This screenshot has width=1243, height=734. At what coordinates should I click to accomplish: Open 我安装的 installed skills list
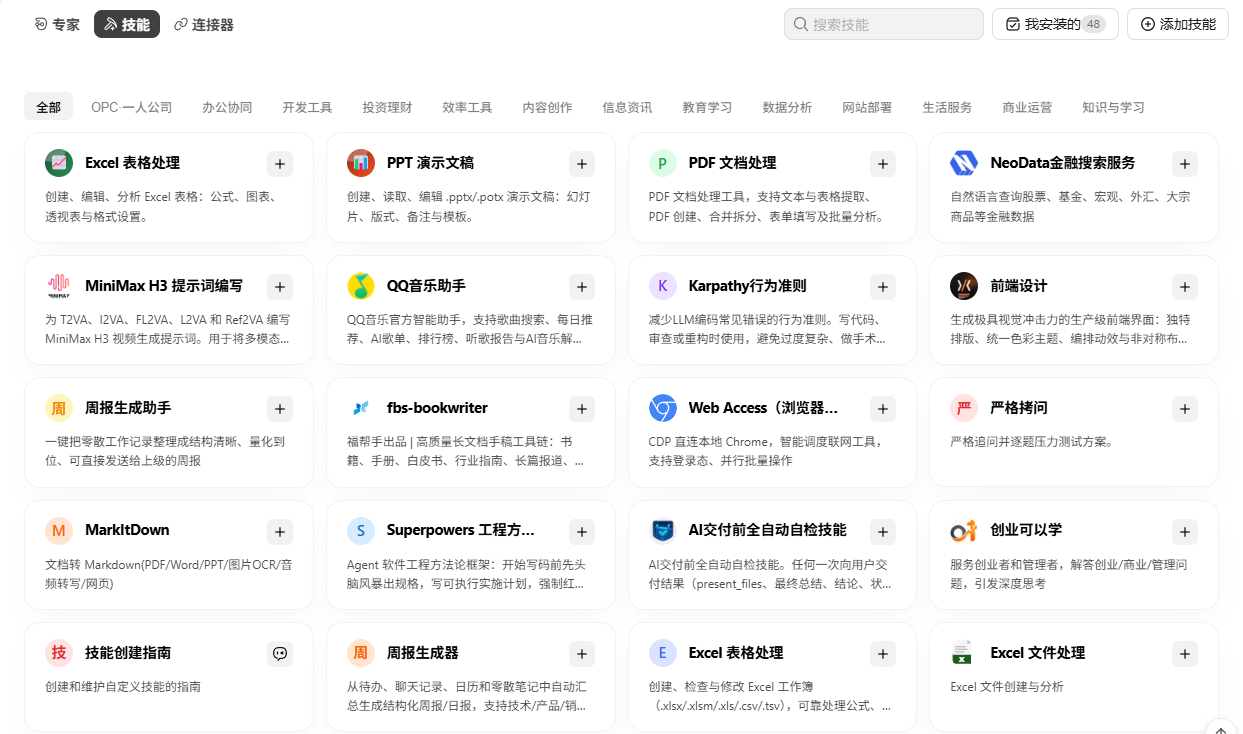point(1055,24)
